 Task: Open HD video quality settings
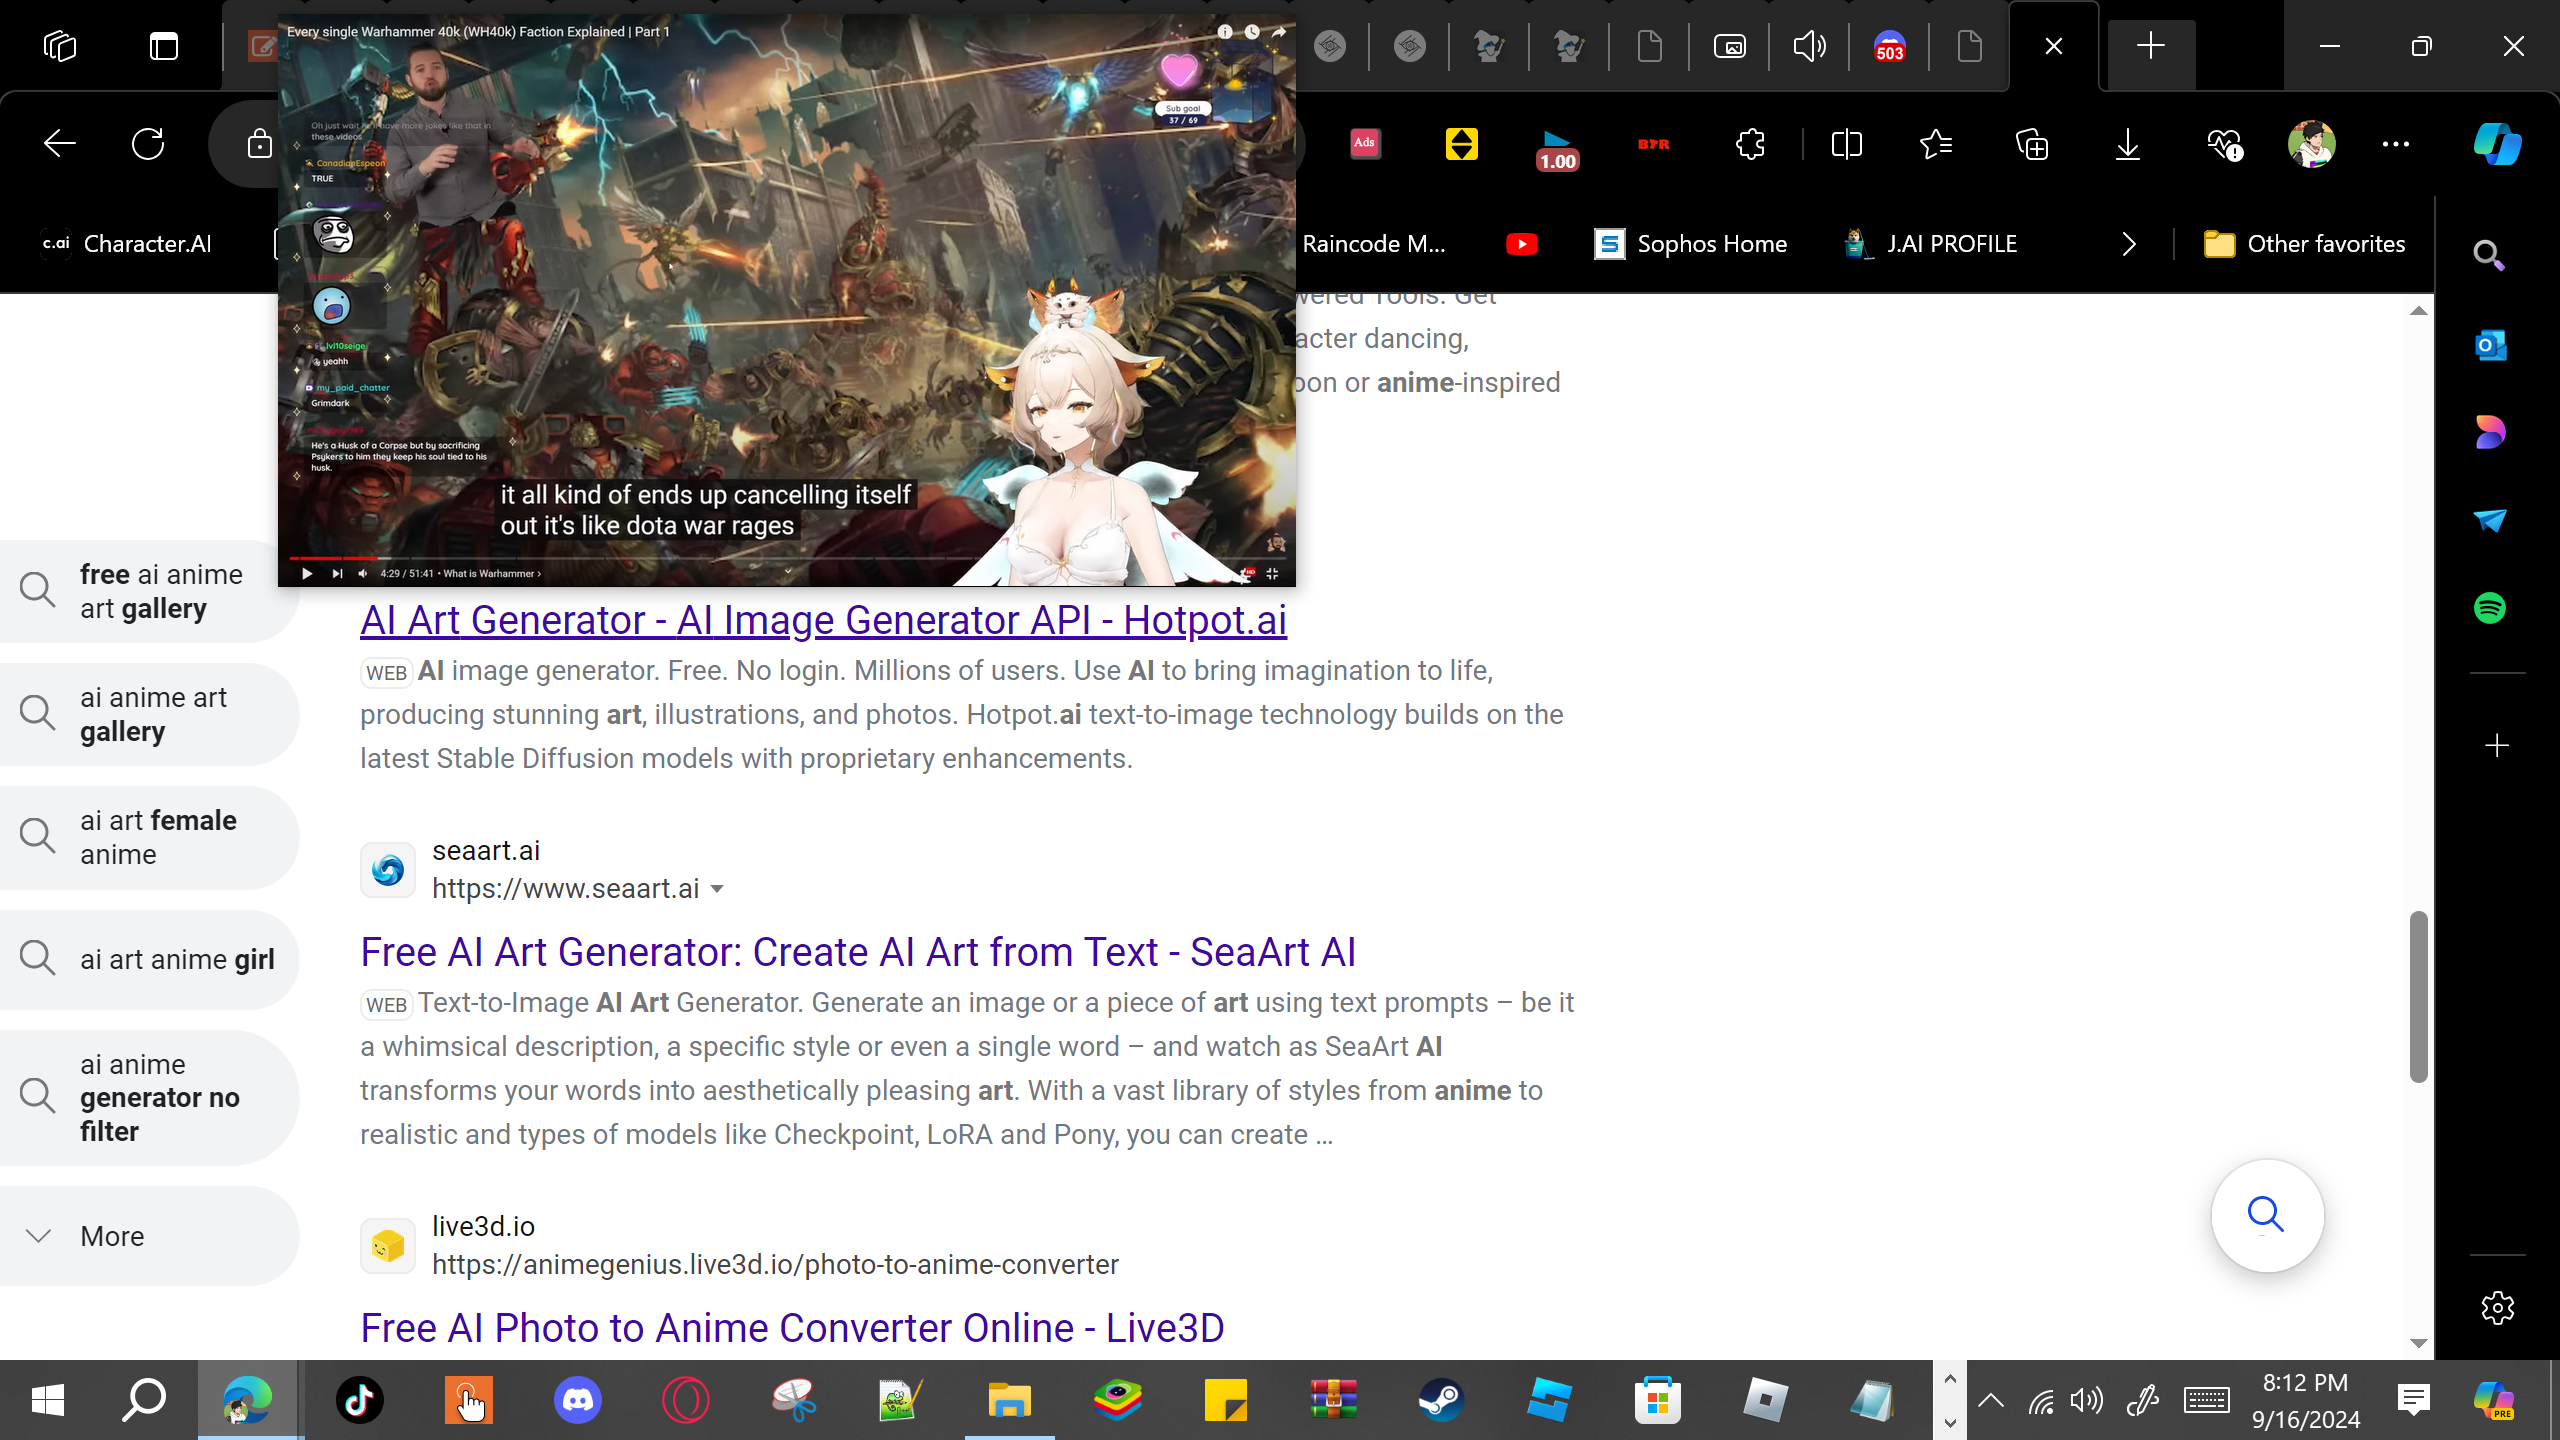point(1245,573)
